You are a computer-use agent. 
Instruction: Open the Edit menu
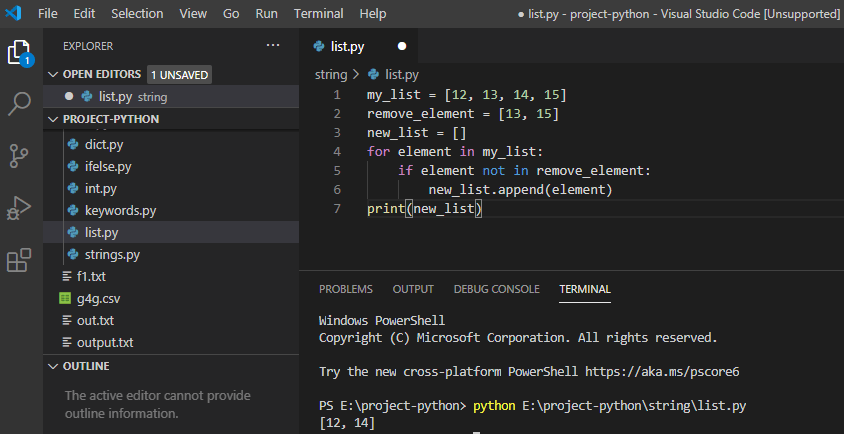coord(84,13)
